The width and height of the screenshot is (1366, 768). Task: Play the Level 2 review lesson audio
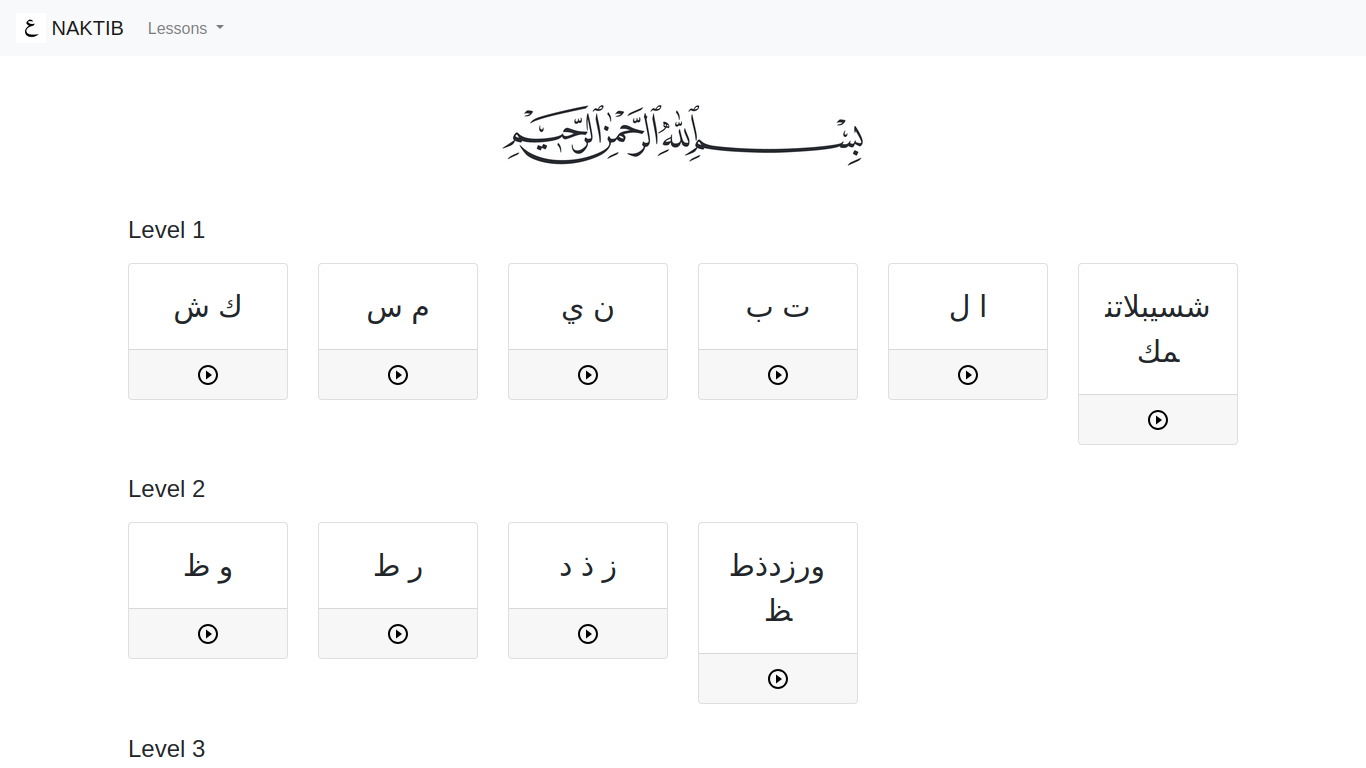777,678
